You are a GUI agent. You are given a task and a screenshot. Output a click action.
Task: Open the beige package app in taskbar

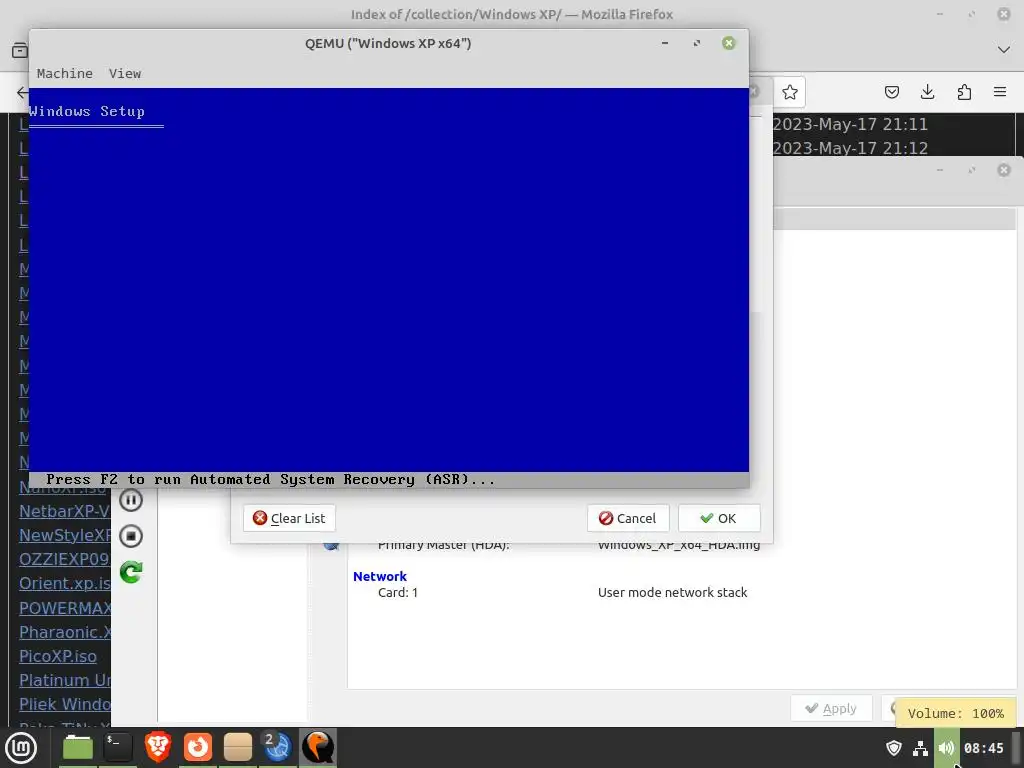pos(237,748)
